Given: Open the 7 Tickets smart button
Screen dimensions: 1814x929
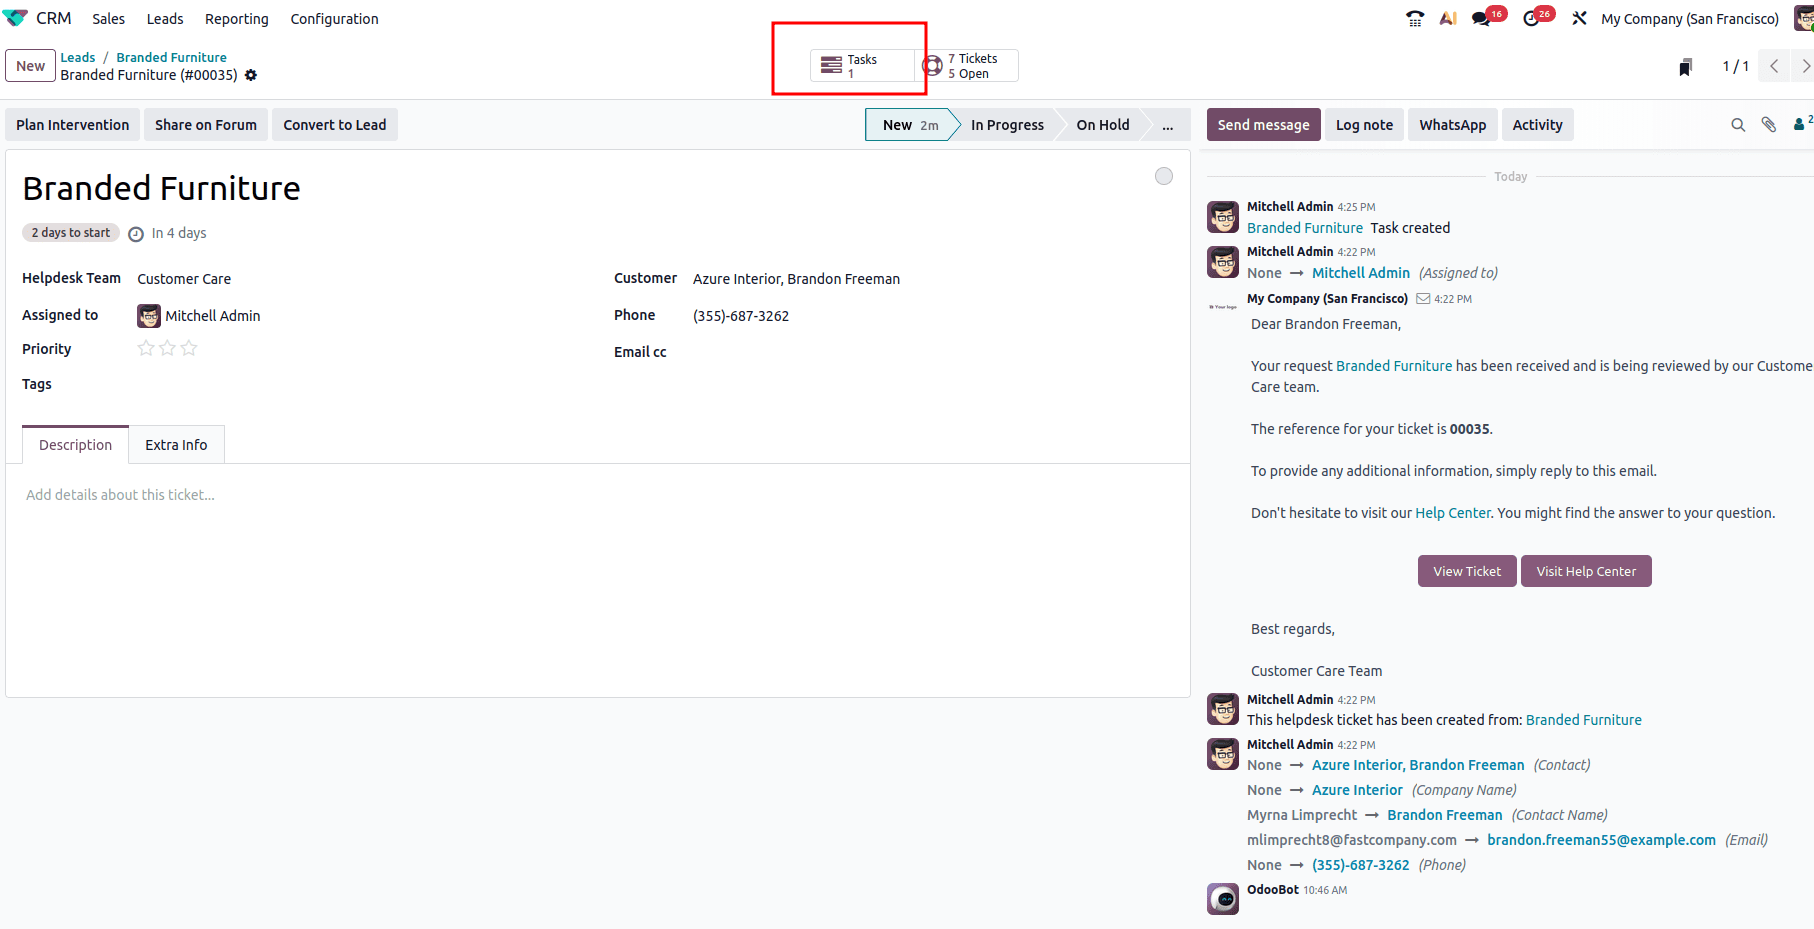Looking at the screenshot, I should coord(965,65).
